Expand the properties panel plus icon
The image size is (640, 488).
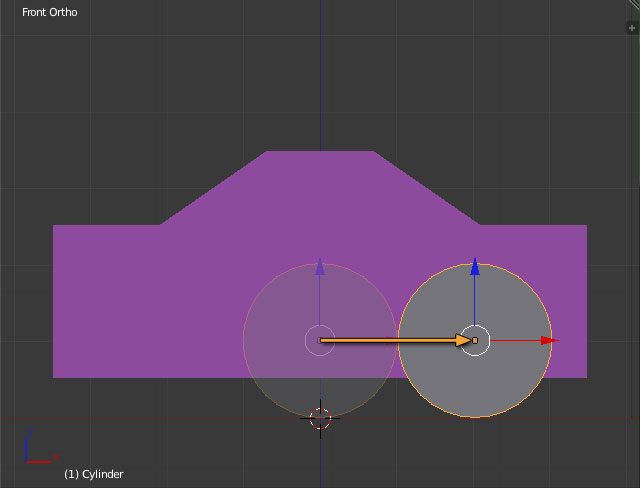click(631, 29)
